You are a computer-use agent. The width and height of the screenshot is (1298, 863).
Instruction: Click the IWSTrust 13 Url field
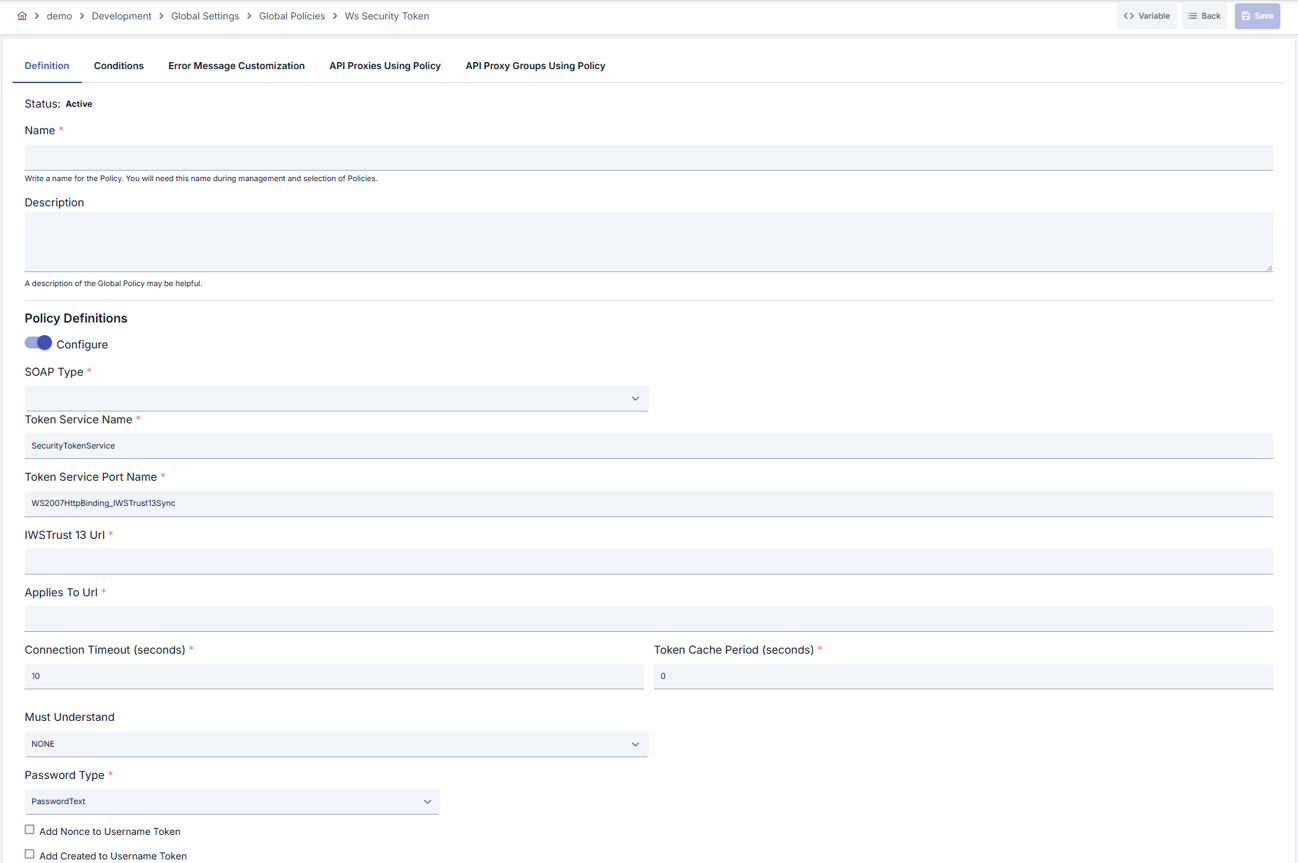(649, 561)
